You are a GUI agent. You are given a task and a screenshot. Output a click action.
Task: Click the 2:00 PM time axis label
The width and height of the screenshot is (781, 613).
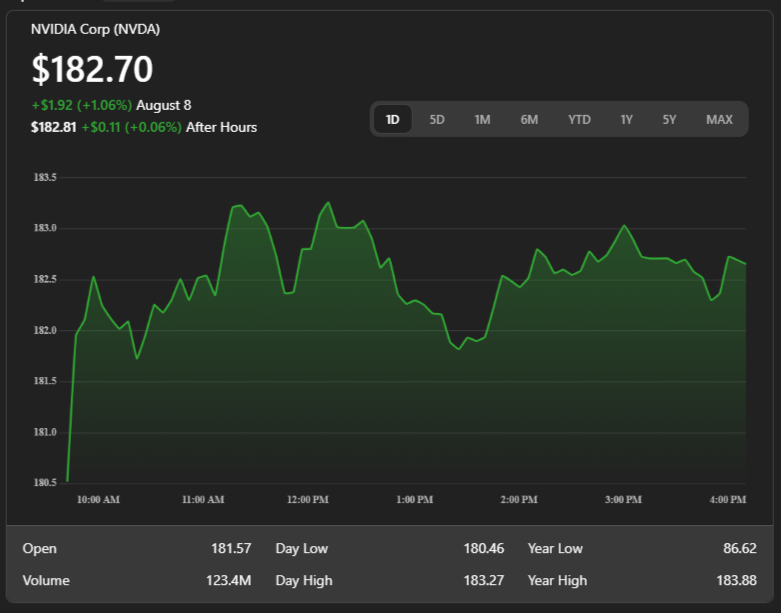point(519,499)
